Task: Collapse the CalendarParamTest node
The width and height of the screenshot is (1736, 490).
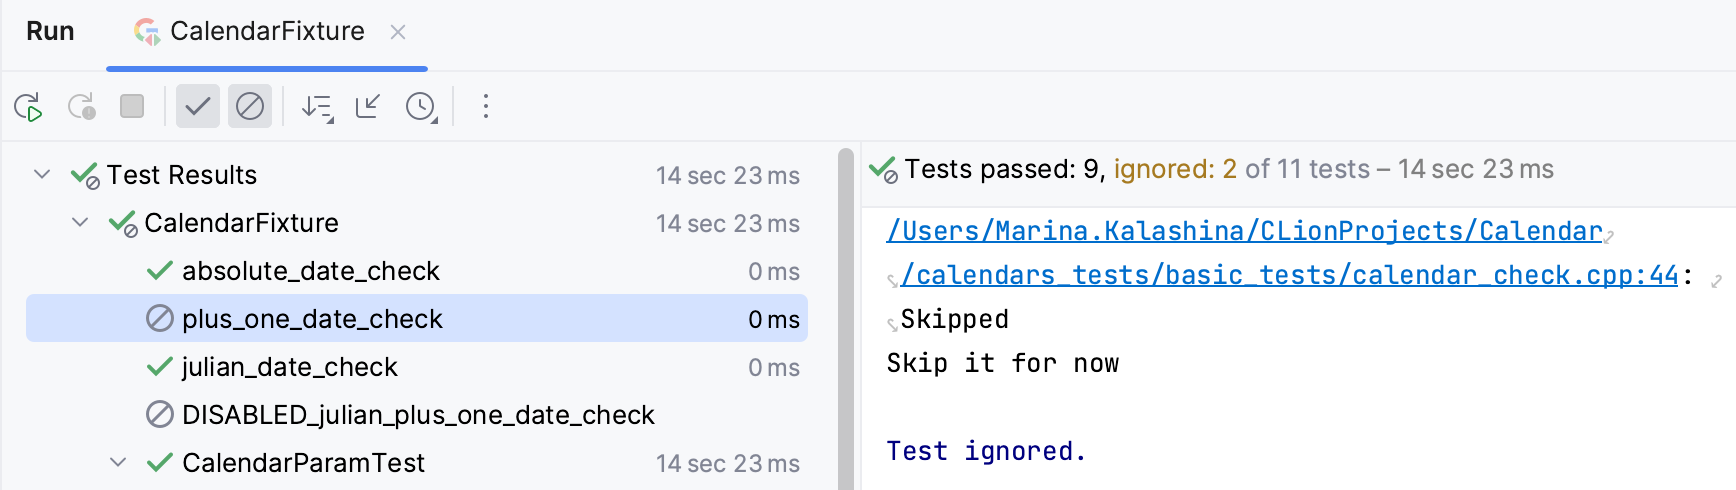Action: click(x=118, y=462)
